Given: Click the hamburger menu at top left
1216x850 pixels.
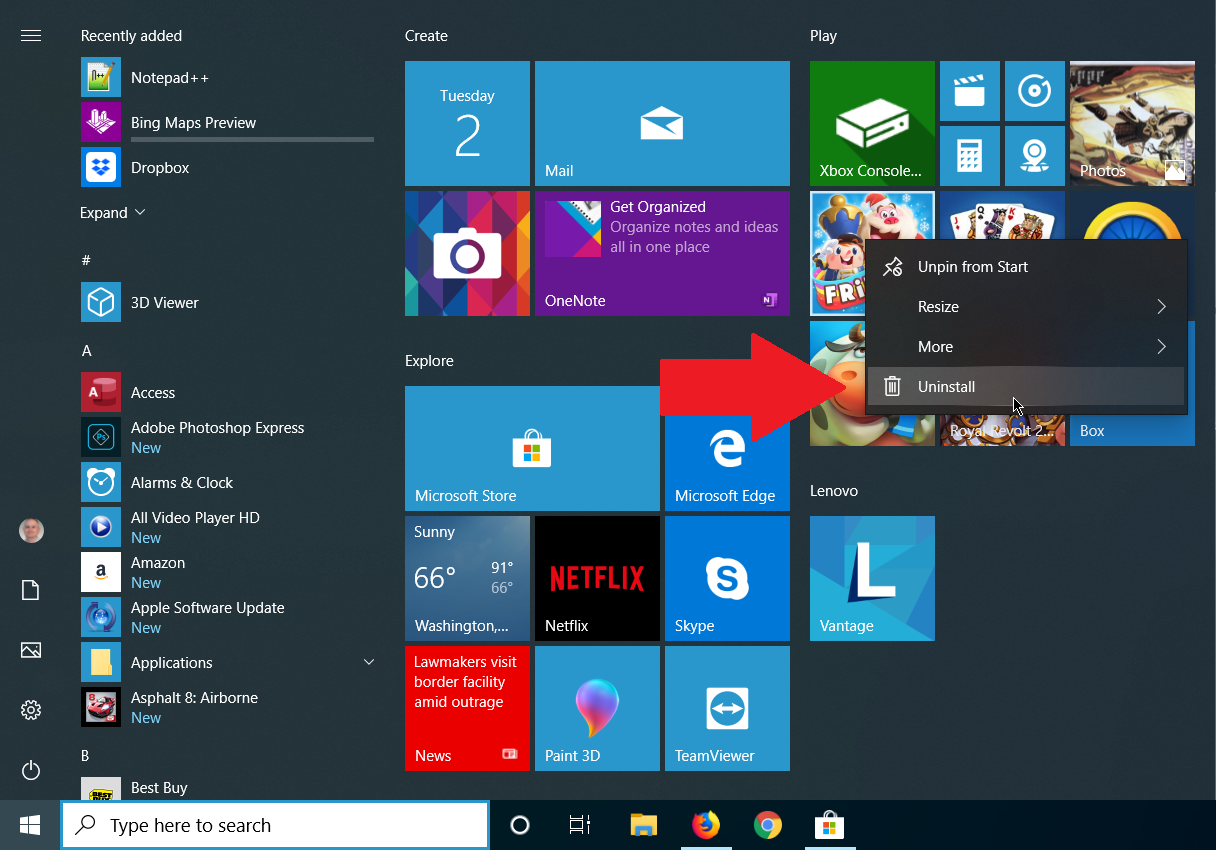Looking at the screenshot, I should click(31, 36).
